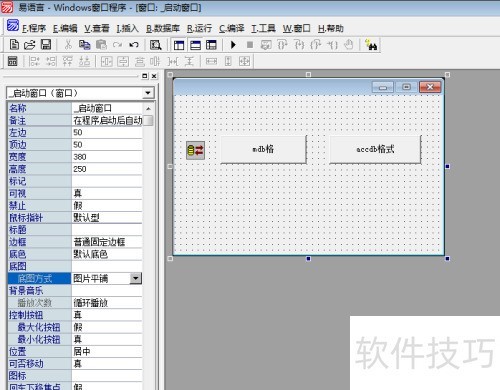Click the Undo arrow icon

[134, 45]
